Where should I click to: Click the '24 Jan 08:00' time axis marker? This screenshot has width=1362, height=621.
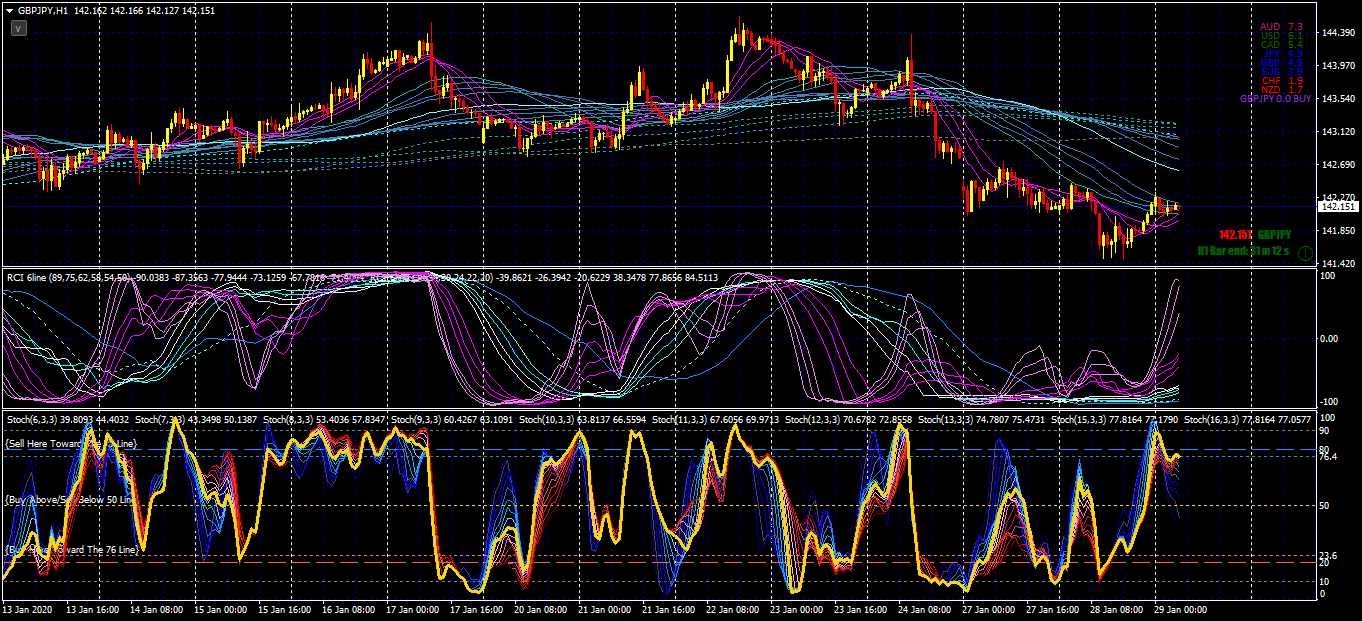(926, 609)
